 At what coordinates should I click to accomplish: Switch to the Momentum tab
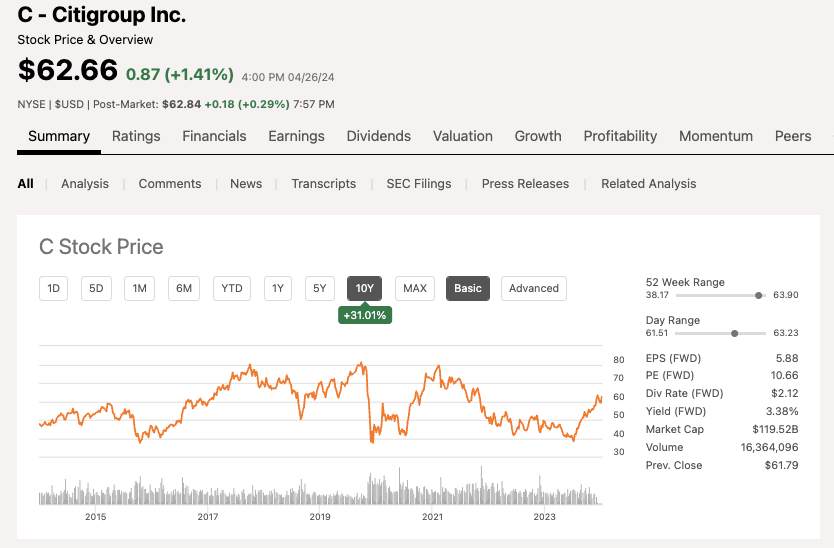(716, 136)
